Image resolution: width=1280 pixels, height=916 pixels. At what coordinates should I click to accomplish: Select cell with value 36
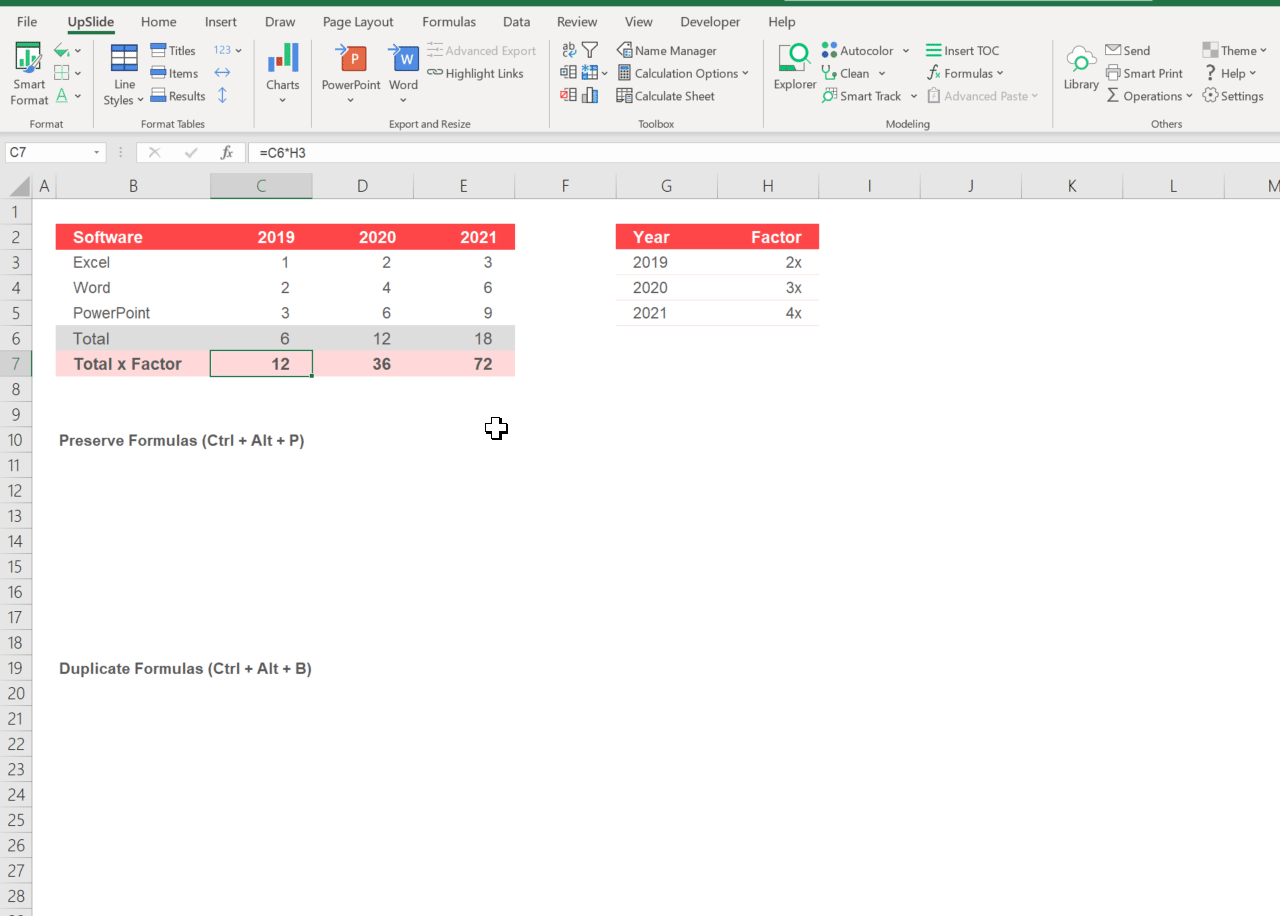click(363, 364)
